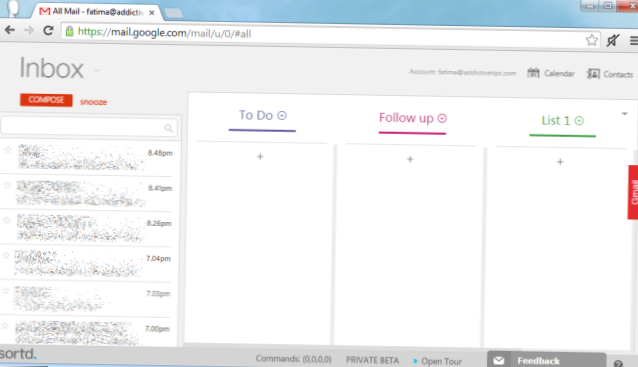Open the To Do list options circle

282,116
